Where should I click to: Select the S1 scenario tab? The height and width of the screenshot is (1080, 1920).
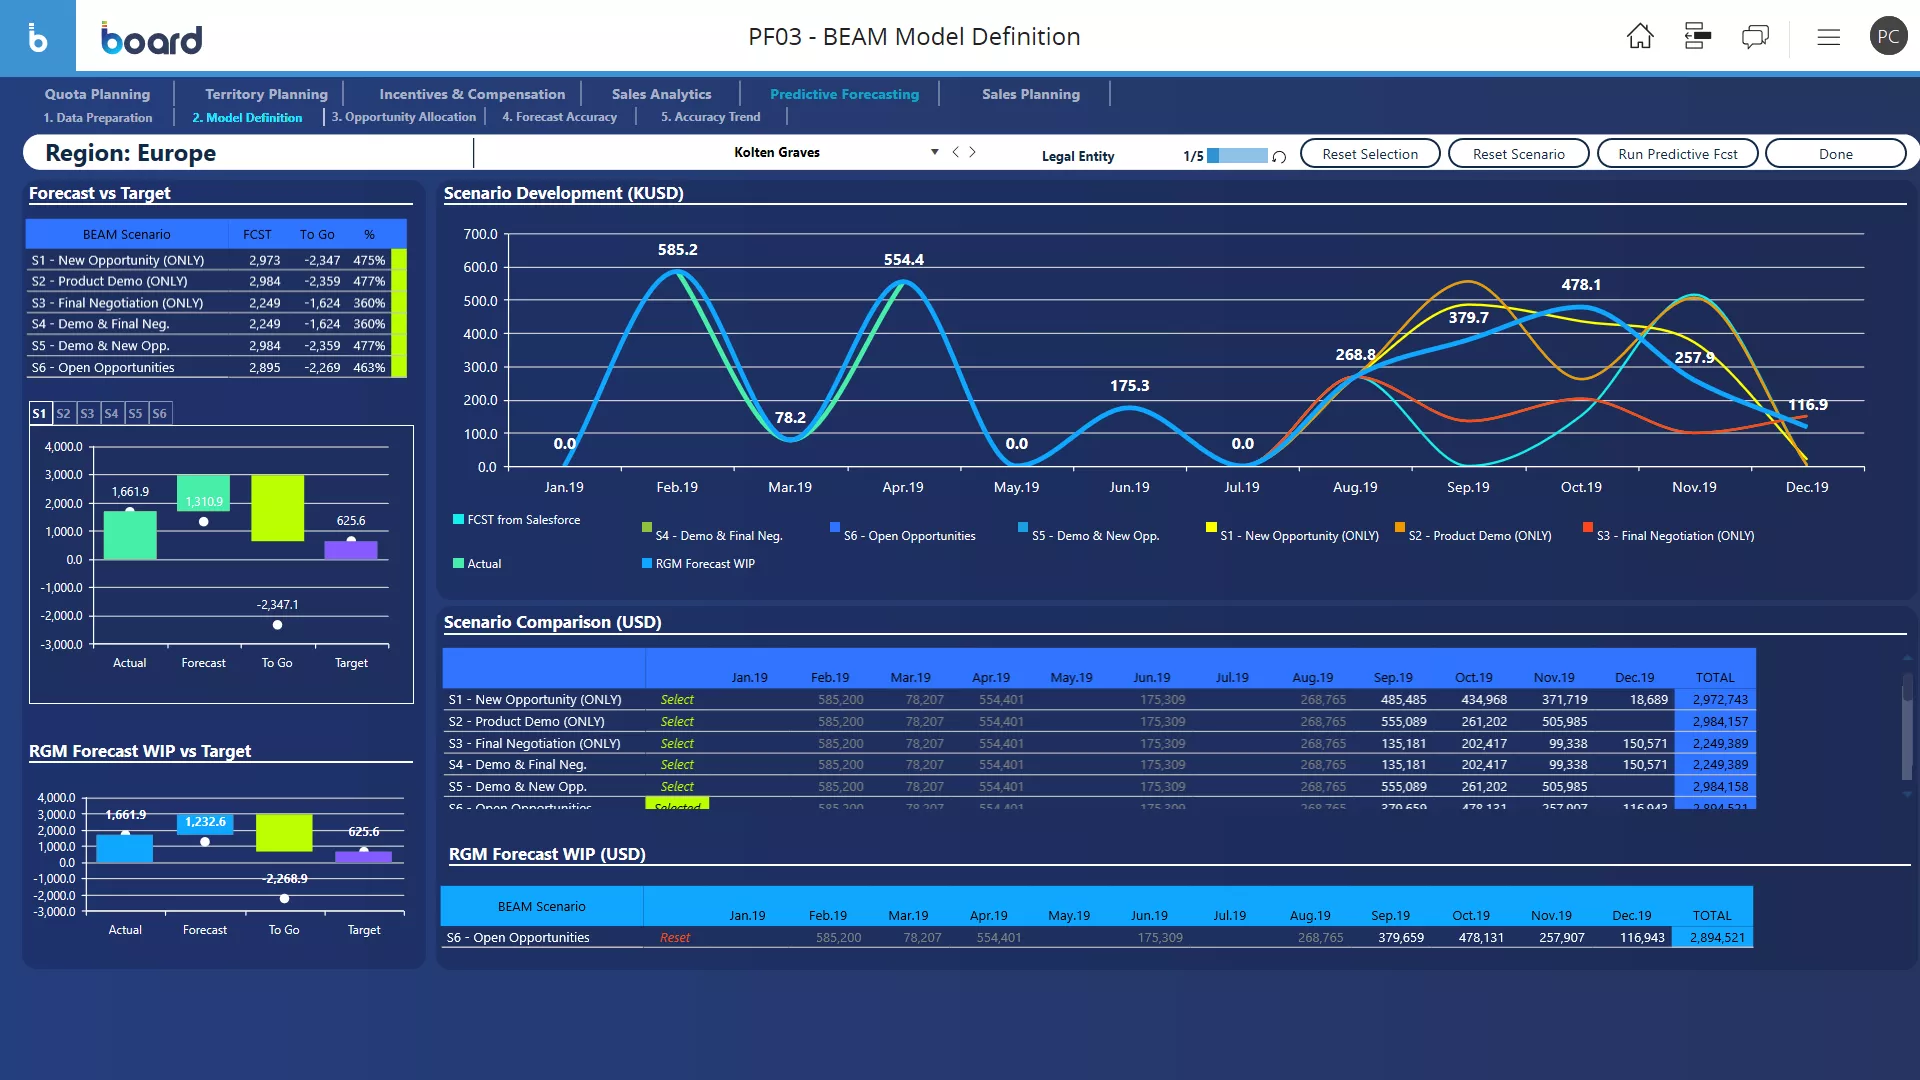tap(38, 413)
